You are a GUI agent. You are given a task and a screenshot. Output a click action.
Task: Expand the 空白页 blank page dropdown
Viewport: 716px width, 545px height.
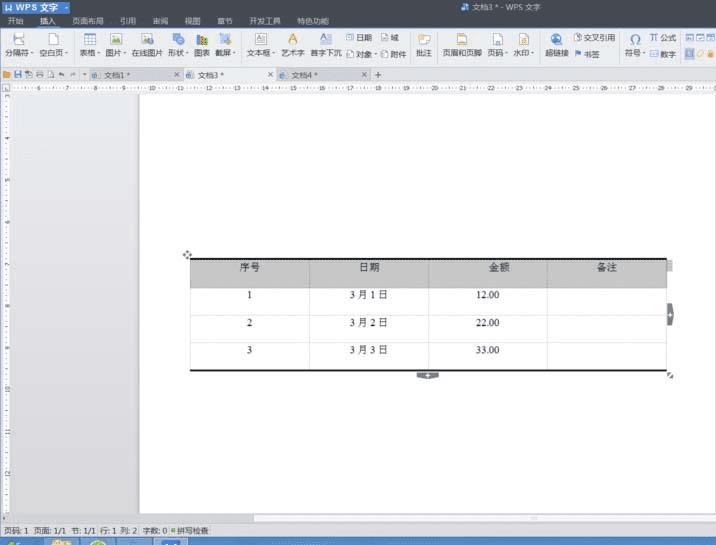67,53
